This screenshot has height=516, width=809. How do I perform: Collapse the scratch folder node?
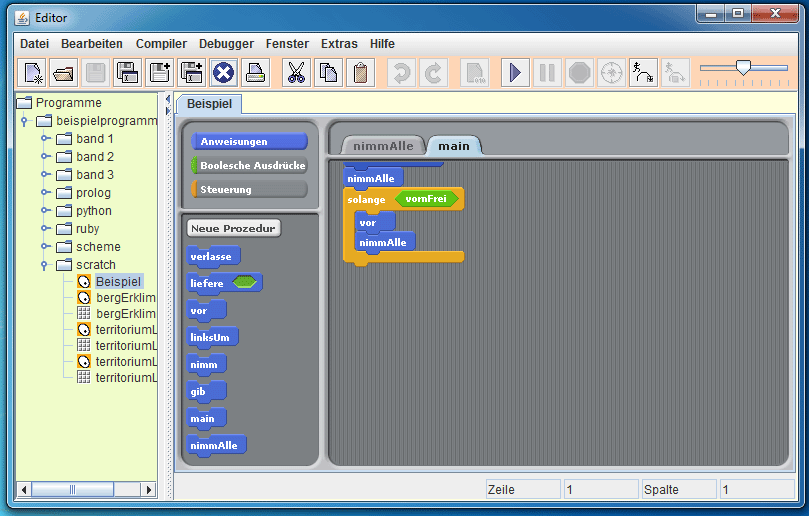[45, 265]
